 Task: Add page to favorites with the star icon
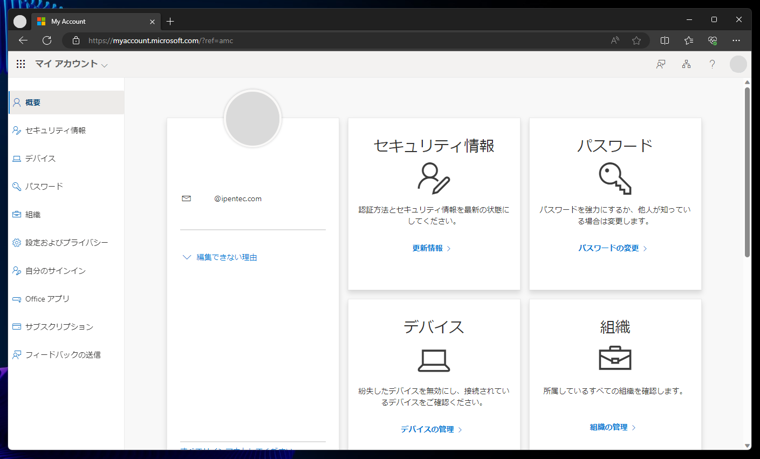click(636, 41)
